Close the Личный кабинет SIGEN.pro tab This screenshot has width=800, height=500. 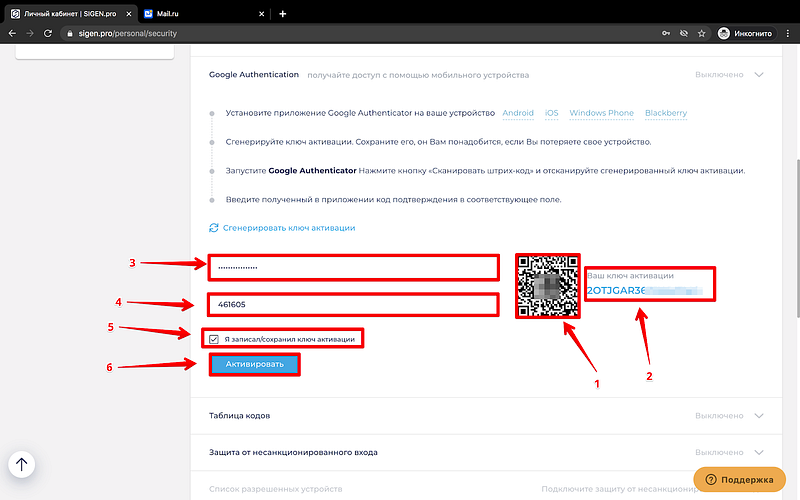(129, 14)
